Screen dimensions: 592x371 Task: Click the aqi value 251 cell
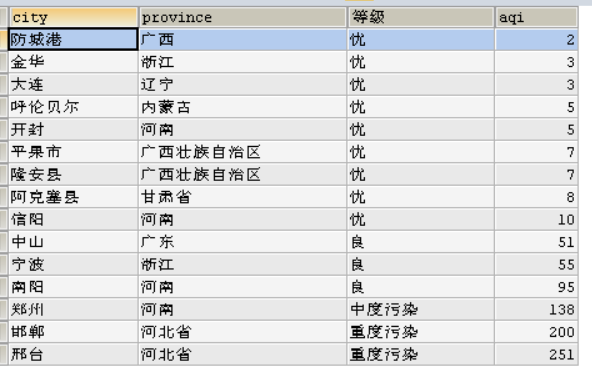coord(536,354)
